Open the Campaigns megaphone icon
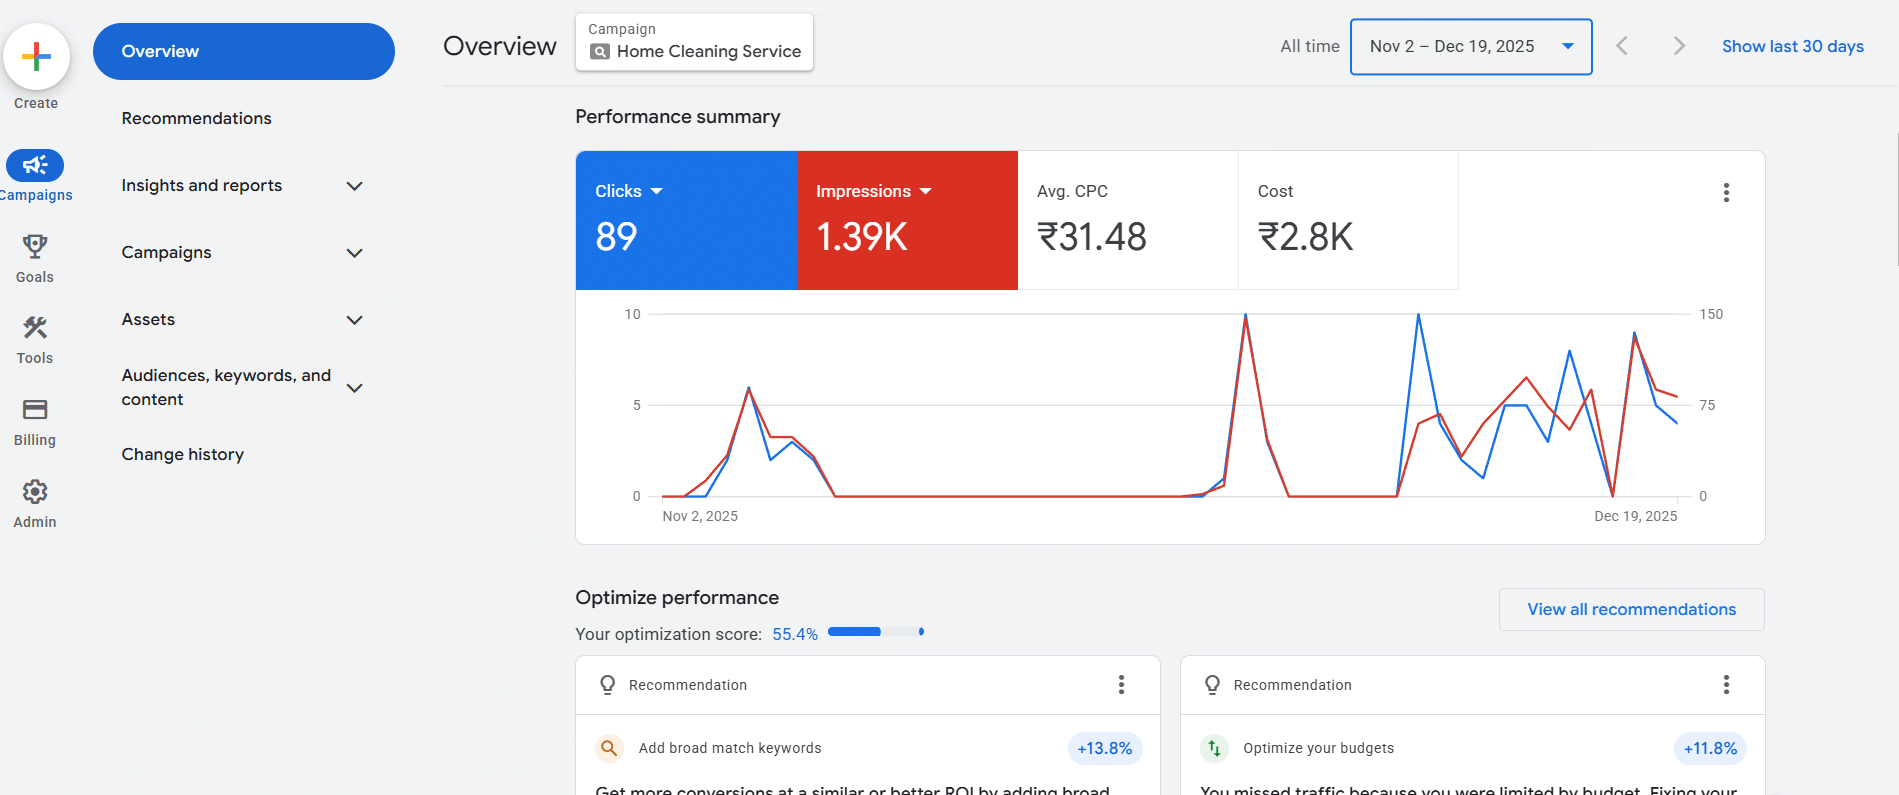This screenshot has width=1899, height=795. [x=35, y=165]
